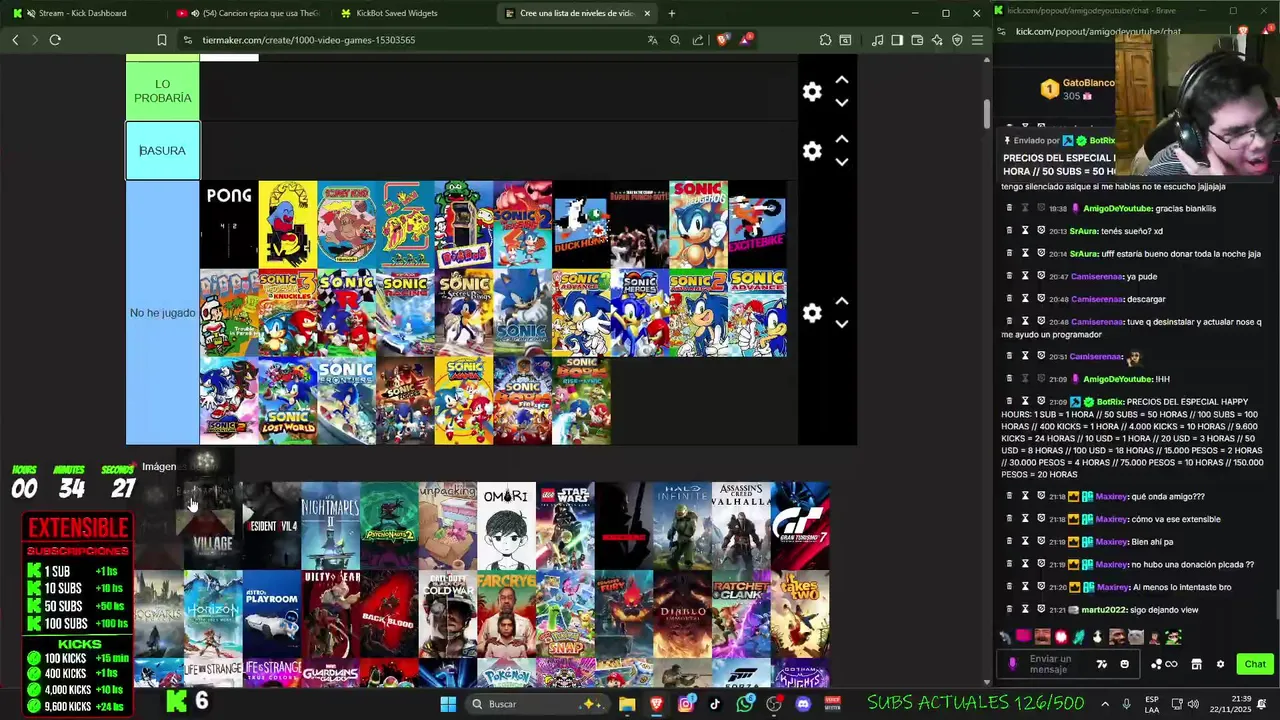The image size is (1280, 720).
Task: Open 7TV emote menu in chat
Action: click(1102, 664)
